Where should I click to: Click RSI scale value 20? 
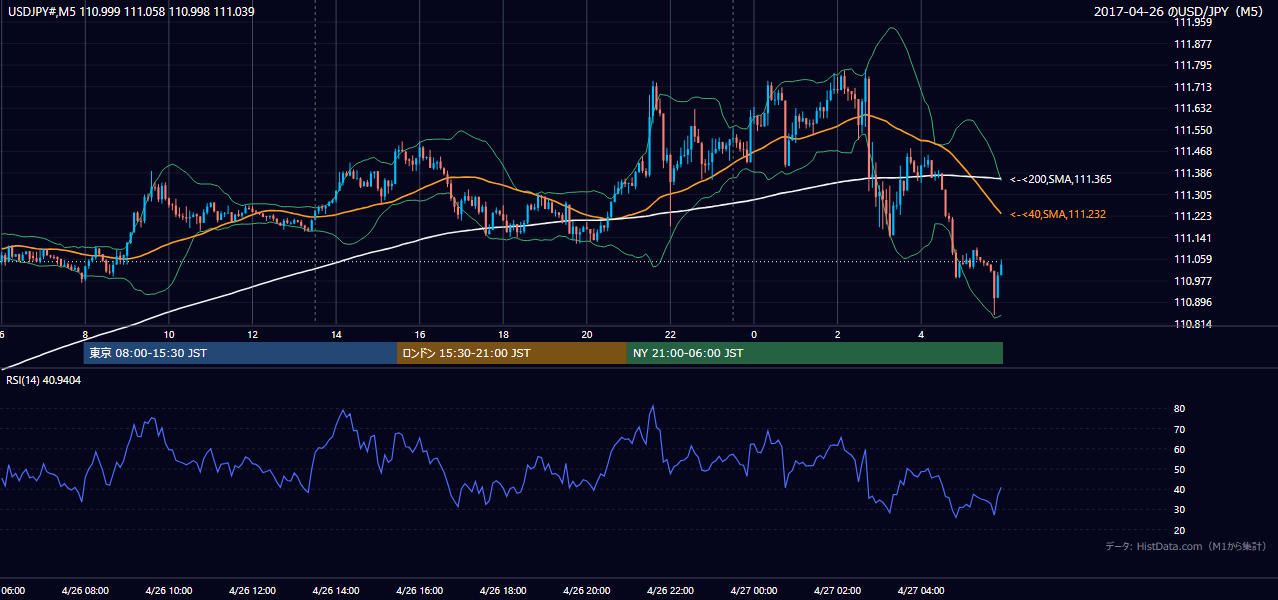1179,531
